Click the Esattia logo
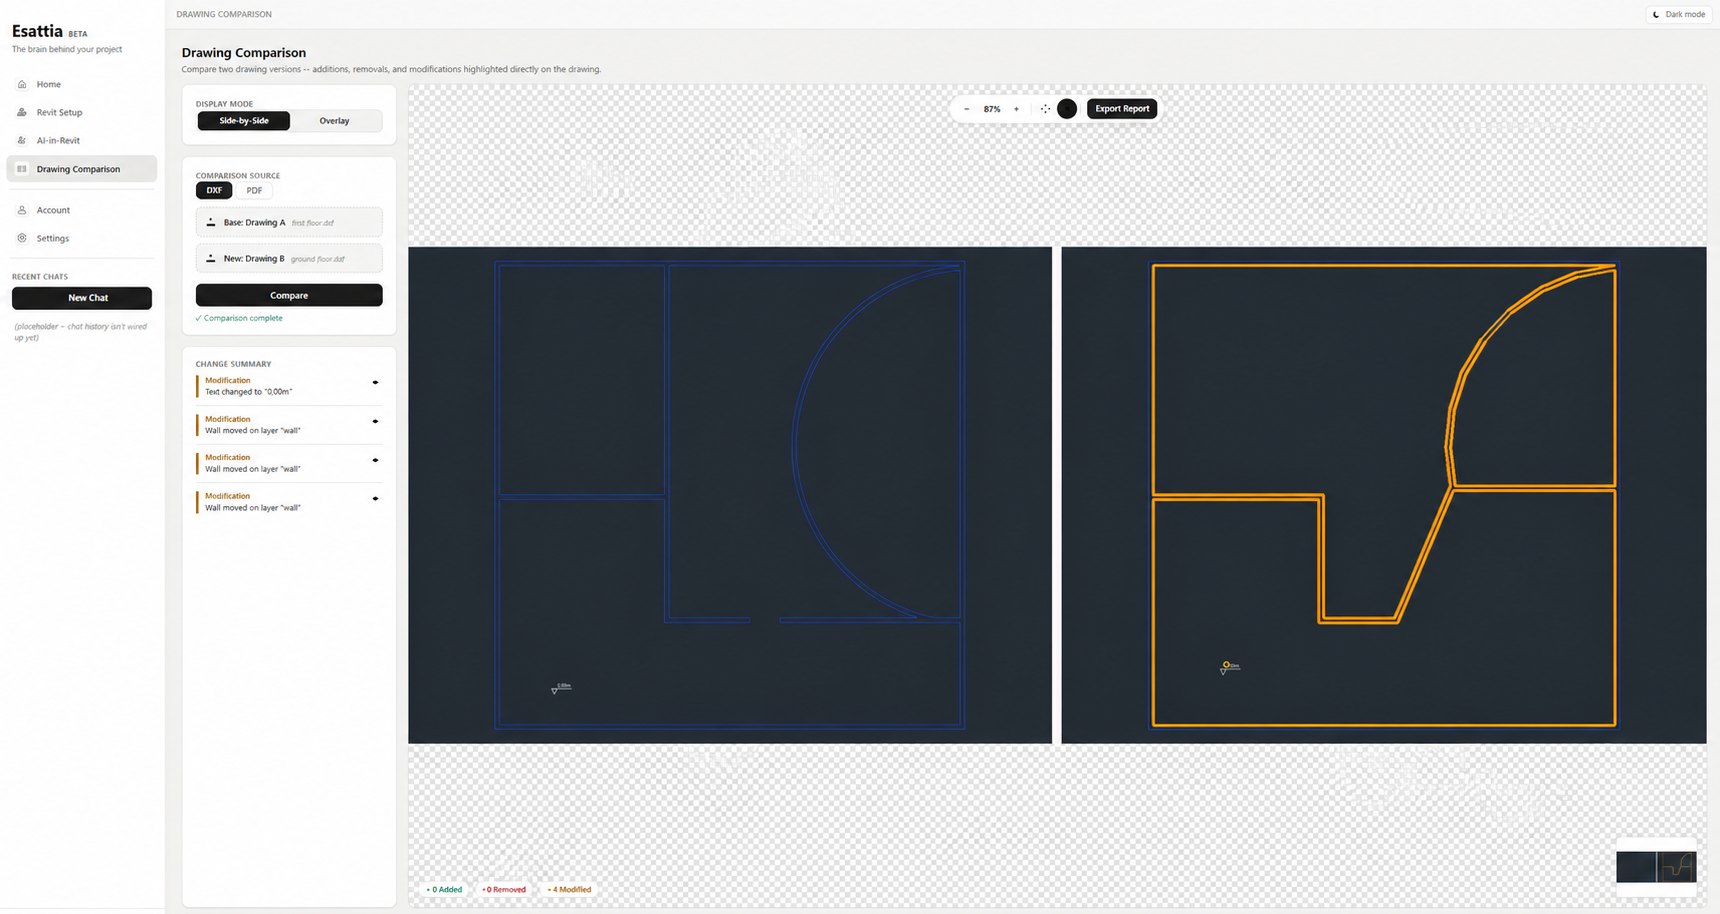 point(37,31)
